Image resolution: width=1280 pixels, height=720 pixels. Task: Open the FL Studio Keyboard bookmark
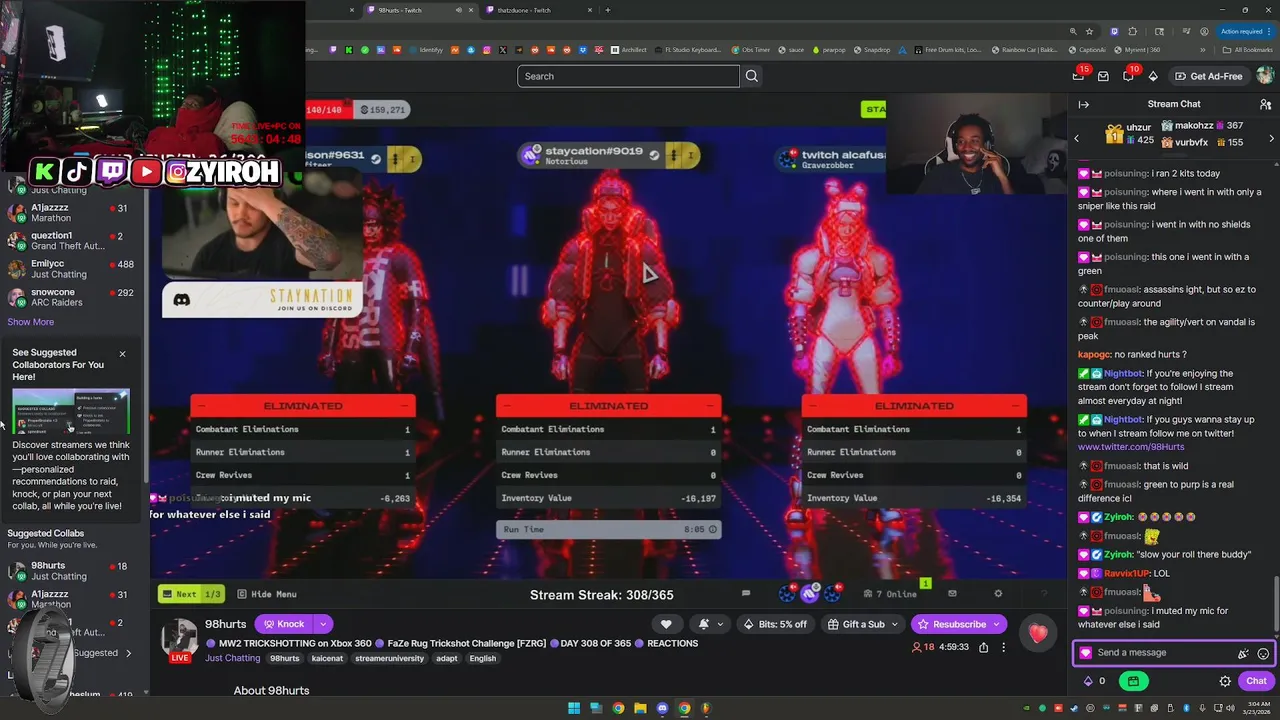[x=686, y=50]
